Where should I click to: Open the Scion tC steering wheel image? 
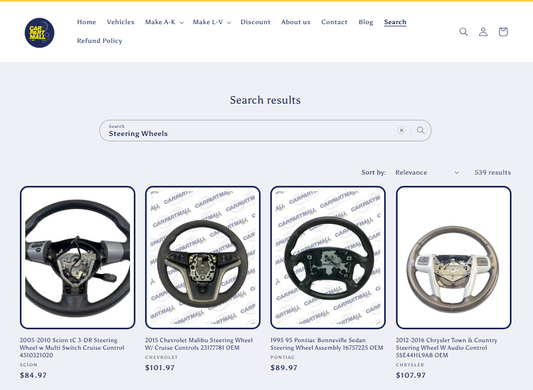point(78,257)
